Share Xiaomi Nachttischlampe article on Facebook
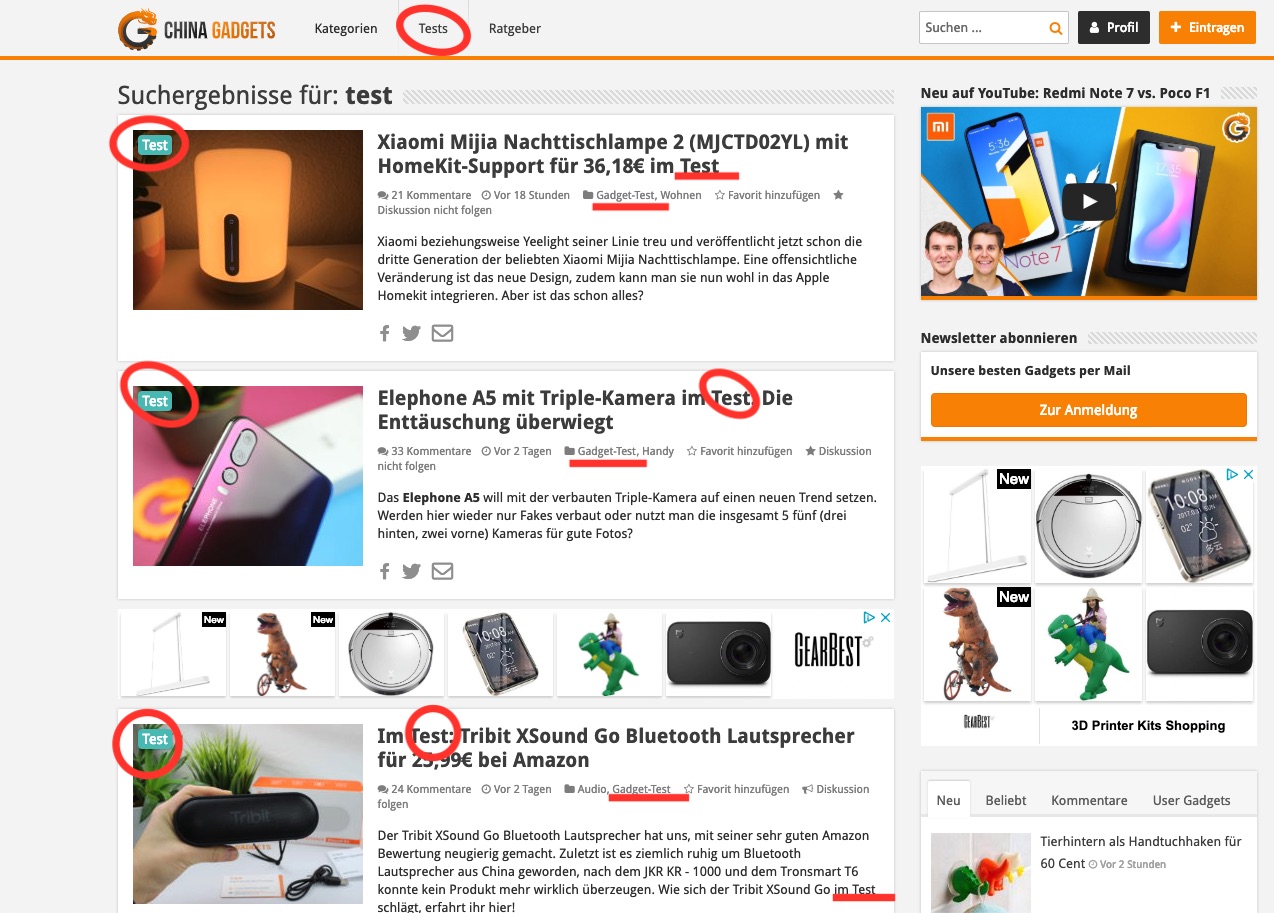This screenshot has width=1274, height=913. [385, 333]
